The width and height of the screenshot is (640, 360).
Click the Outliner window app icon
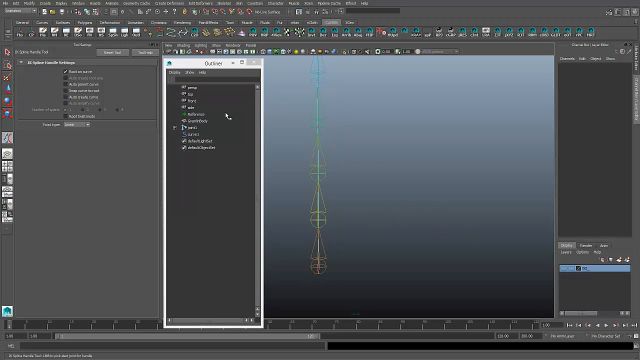pos(169,63)
